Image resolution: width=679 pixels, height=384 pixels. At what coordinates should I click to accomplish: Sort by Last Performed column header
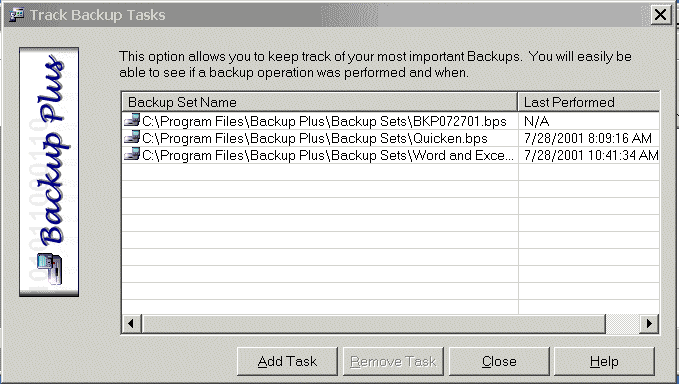pyautogui.click(x=589, y=102)
